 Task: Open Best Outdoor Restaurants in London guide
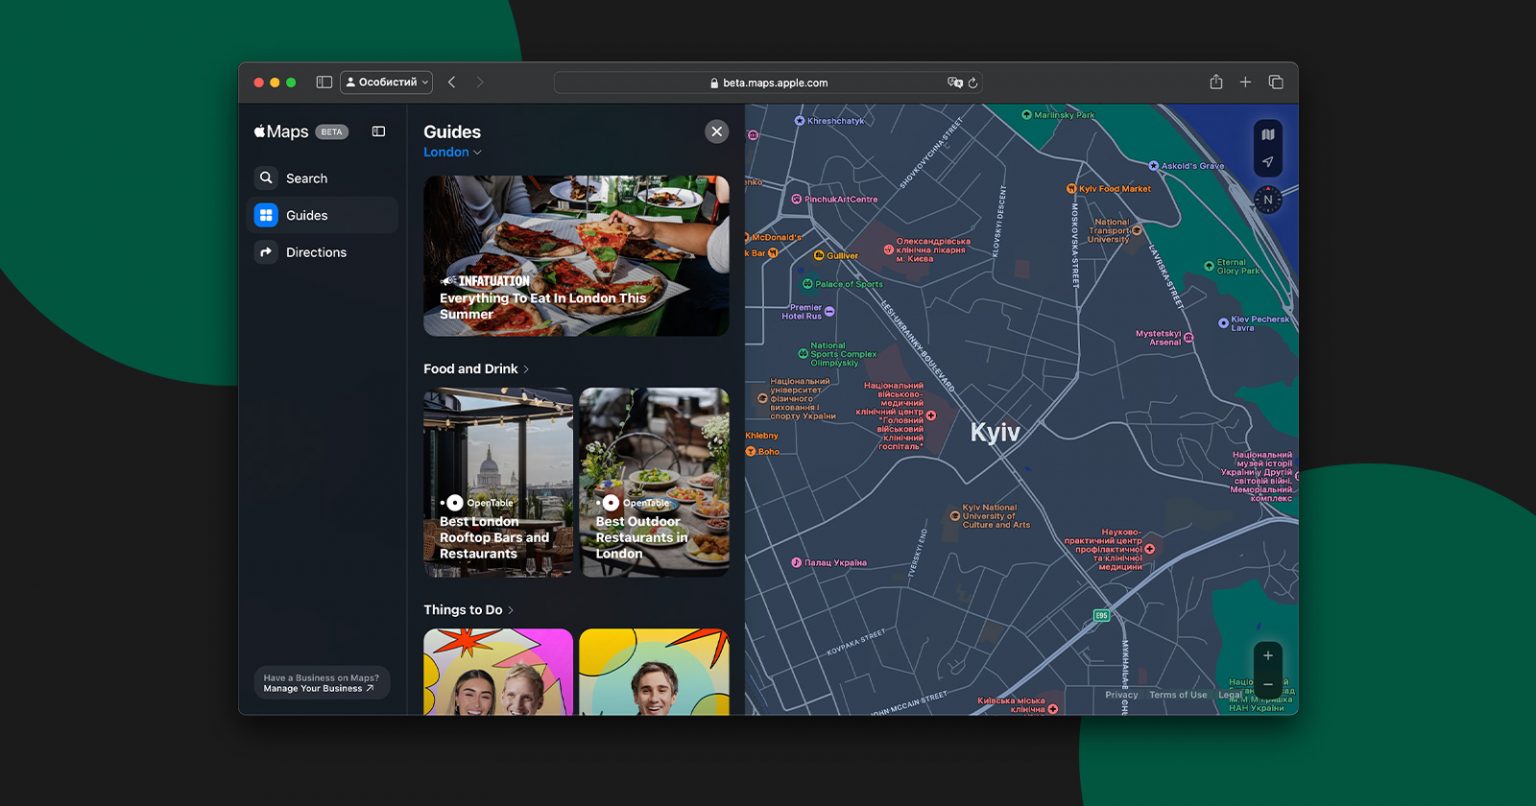[654, 482]
